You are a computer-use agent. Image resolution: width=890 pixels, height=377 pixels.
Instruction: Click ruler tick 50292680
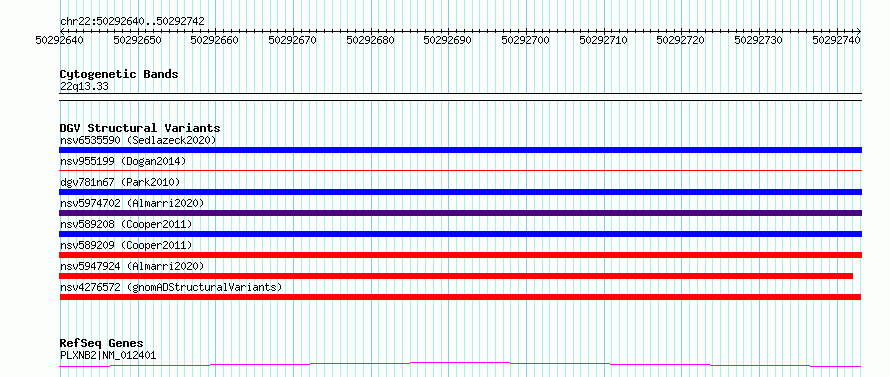[x=371, y=40]
